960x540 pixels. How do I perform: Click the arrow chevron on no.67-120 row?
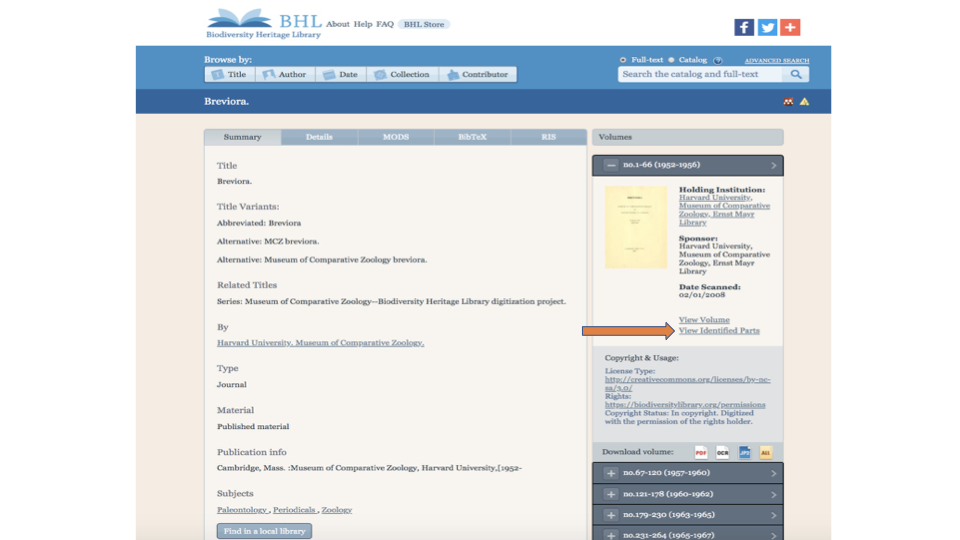pyautogui.click(x=774, y=473)
